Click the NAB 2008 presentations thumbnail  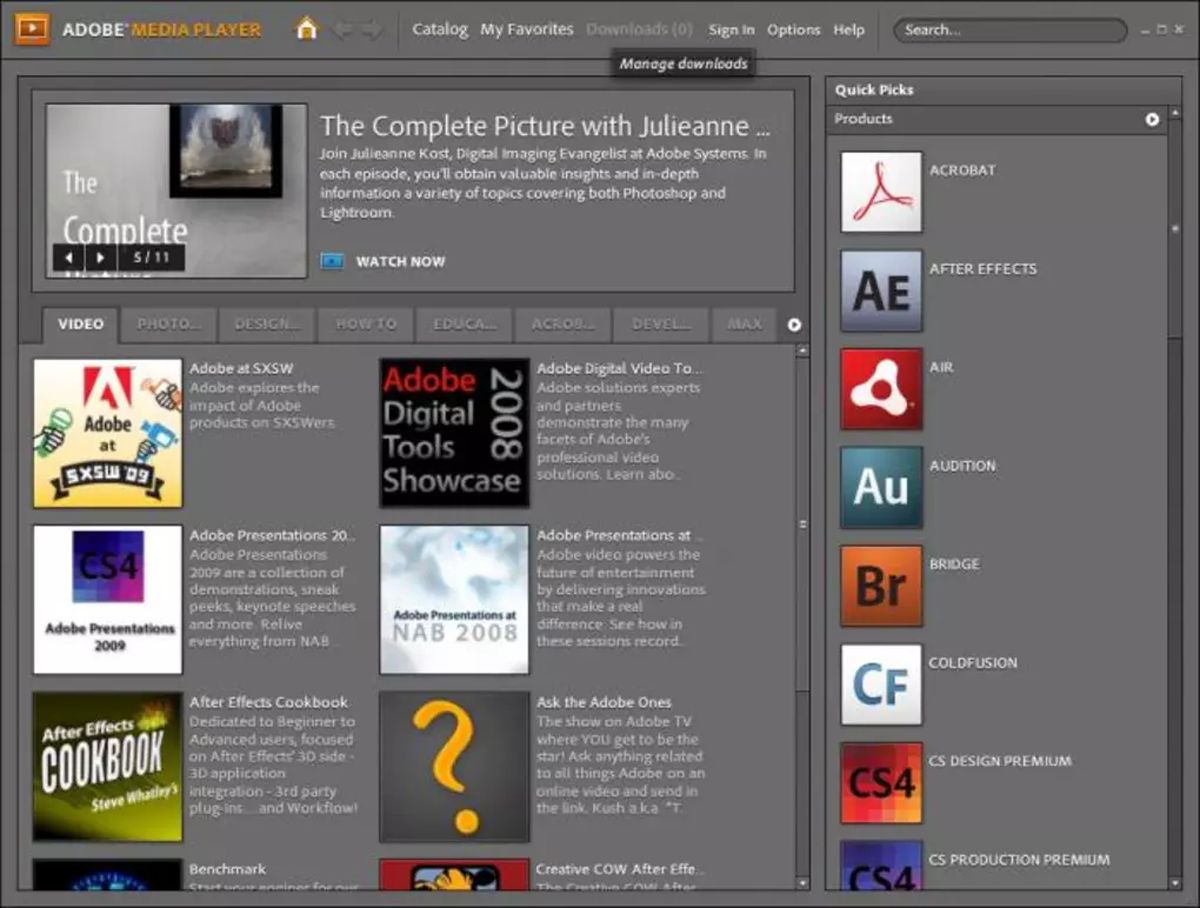coord(455,600)
